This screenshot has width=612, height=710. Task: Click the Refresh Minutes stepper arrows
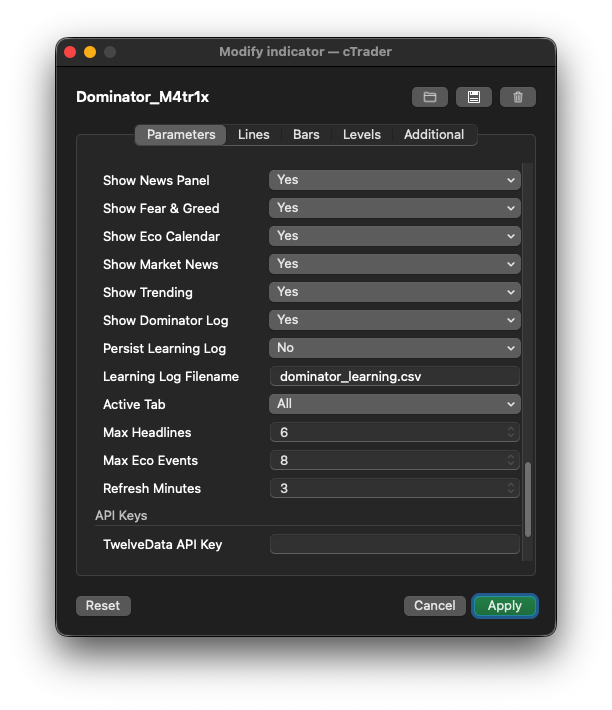pyautogui.click(x=511, y=489)
